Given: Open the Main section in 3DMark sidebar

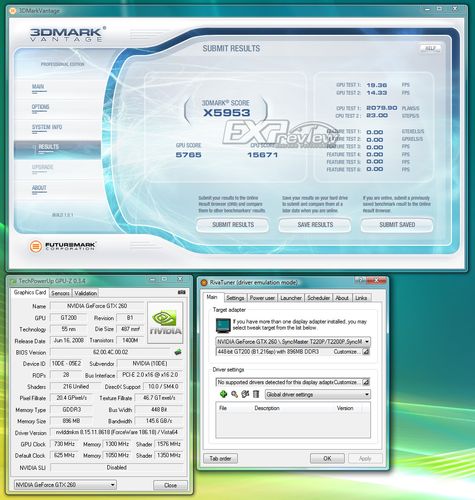Looking at the screenshot, I should [38, 87].
